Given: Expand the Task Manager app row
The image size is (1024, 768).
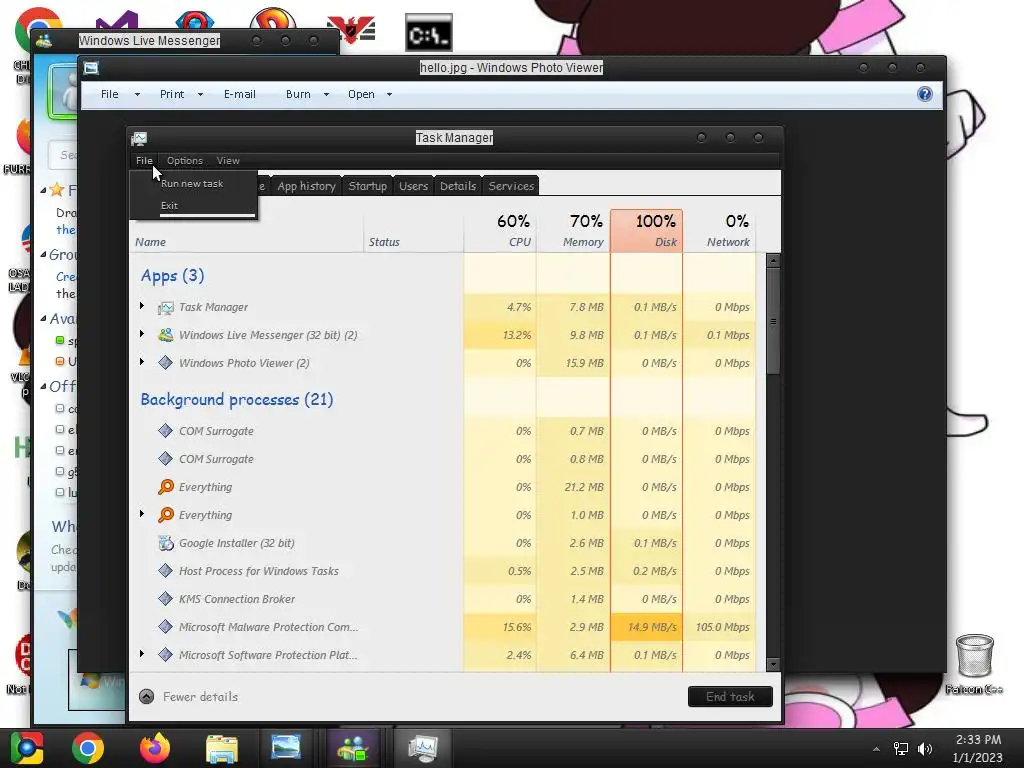Looking at the screenshot, I should pyautogui.click(x=142, y=306).
